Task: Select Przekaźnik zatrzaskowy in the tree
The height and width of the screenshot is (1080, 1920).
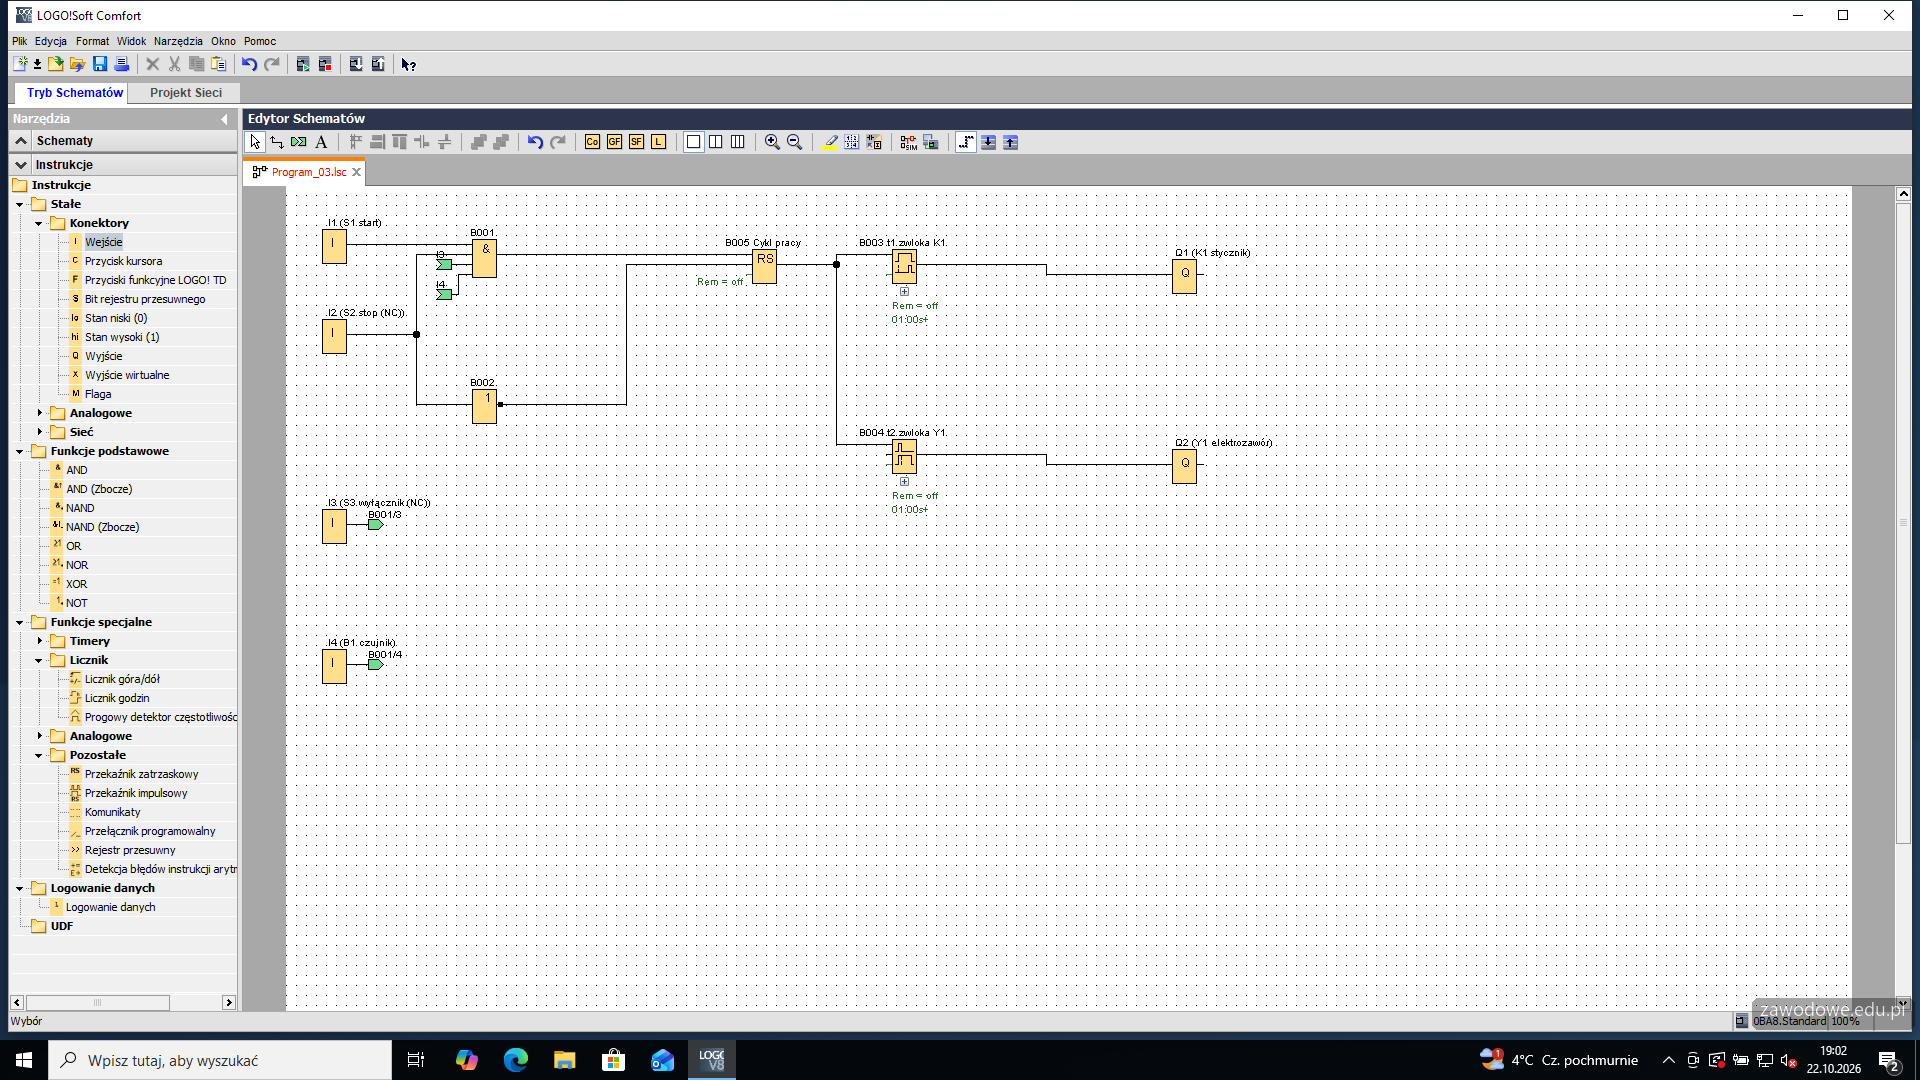Action: [141, 774]
